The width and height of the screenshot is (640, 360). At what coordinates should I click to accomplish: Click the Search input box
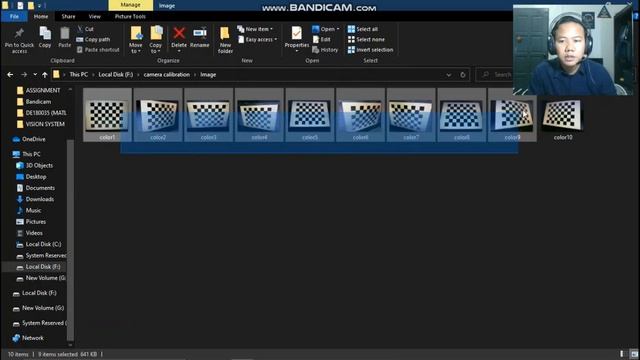coord(495,75)
